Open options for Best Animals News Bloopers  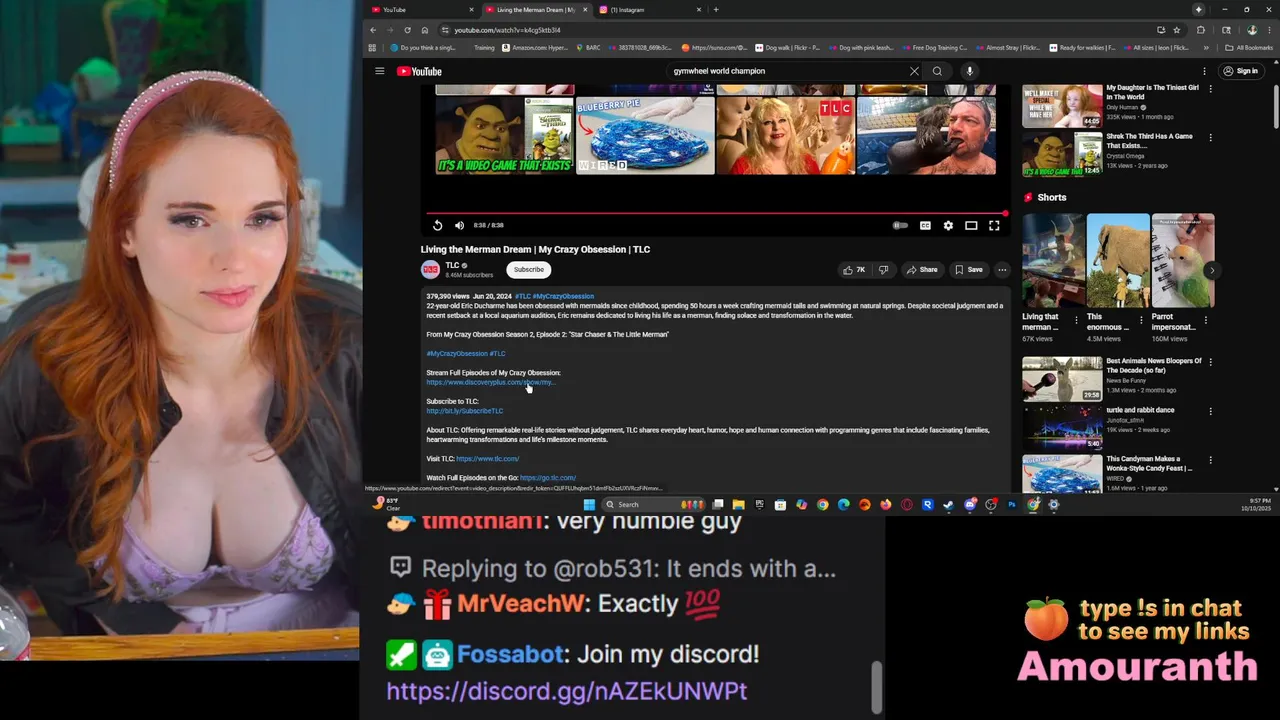(x=1211, y=362)
